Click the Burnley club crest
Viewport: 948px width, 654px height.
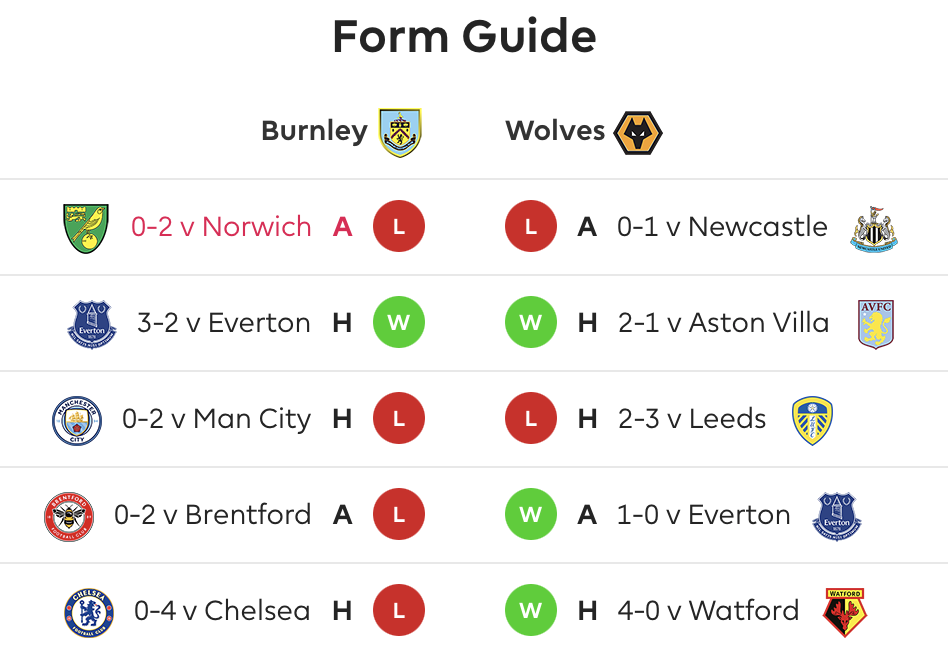[x=400, y=132]
